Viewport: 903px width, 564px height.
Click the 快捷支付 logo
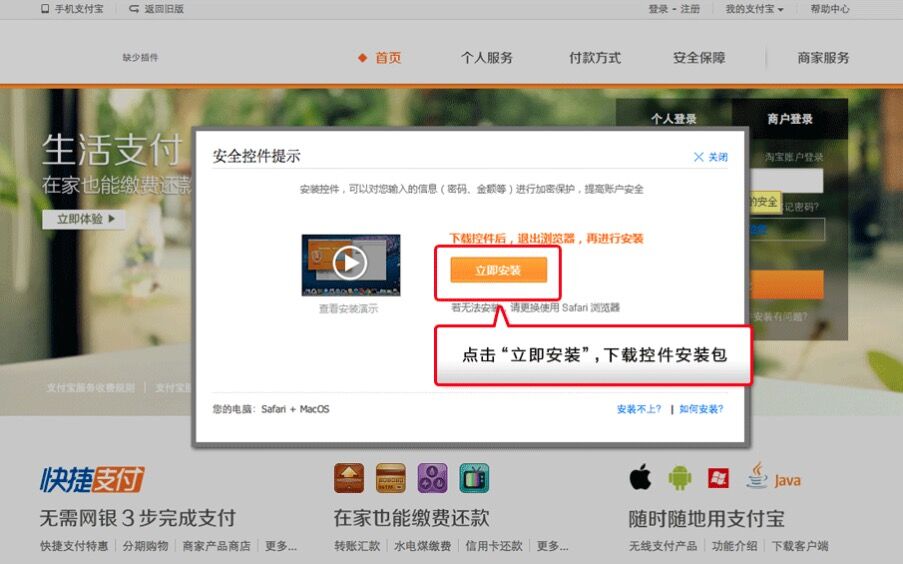(x=92, y=479)
